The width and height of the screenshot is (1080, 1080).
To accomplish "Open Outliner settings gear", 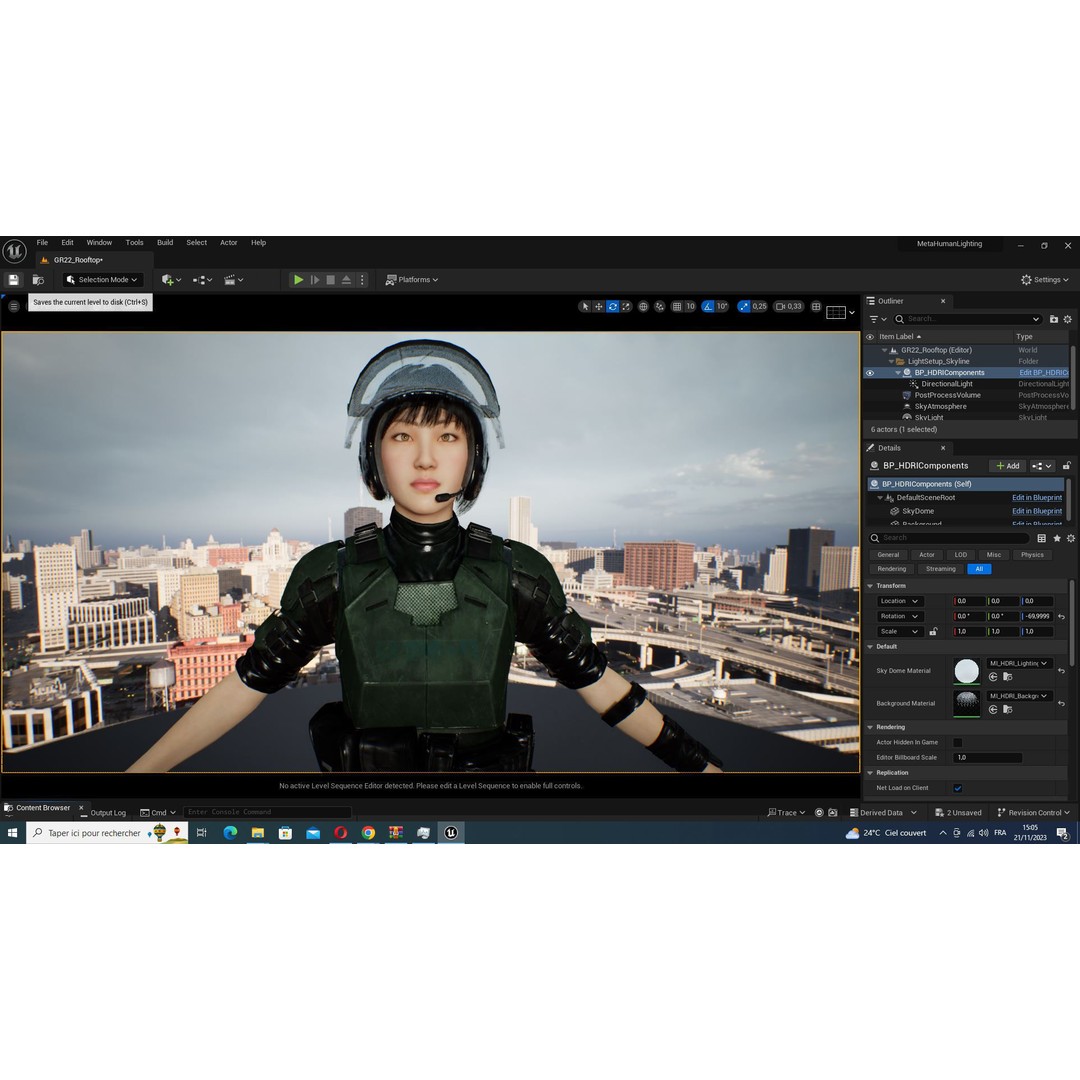I will click(x=1068, y=319).
